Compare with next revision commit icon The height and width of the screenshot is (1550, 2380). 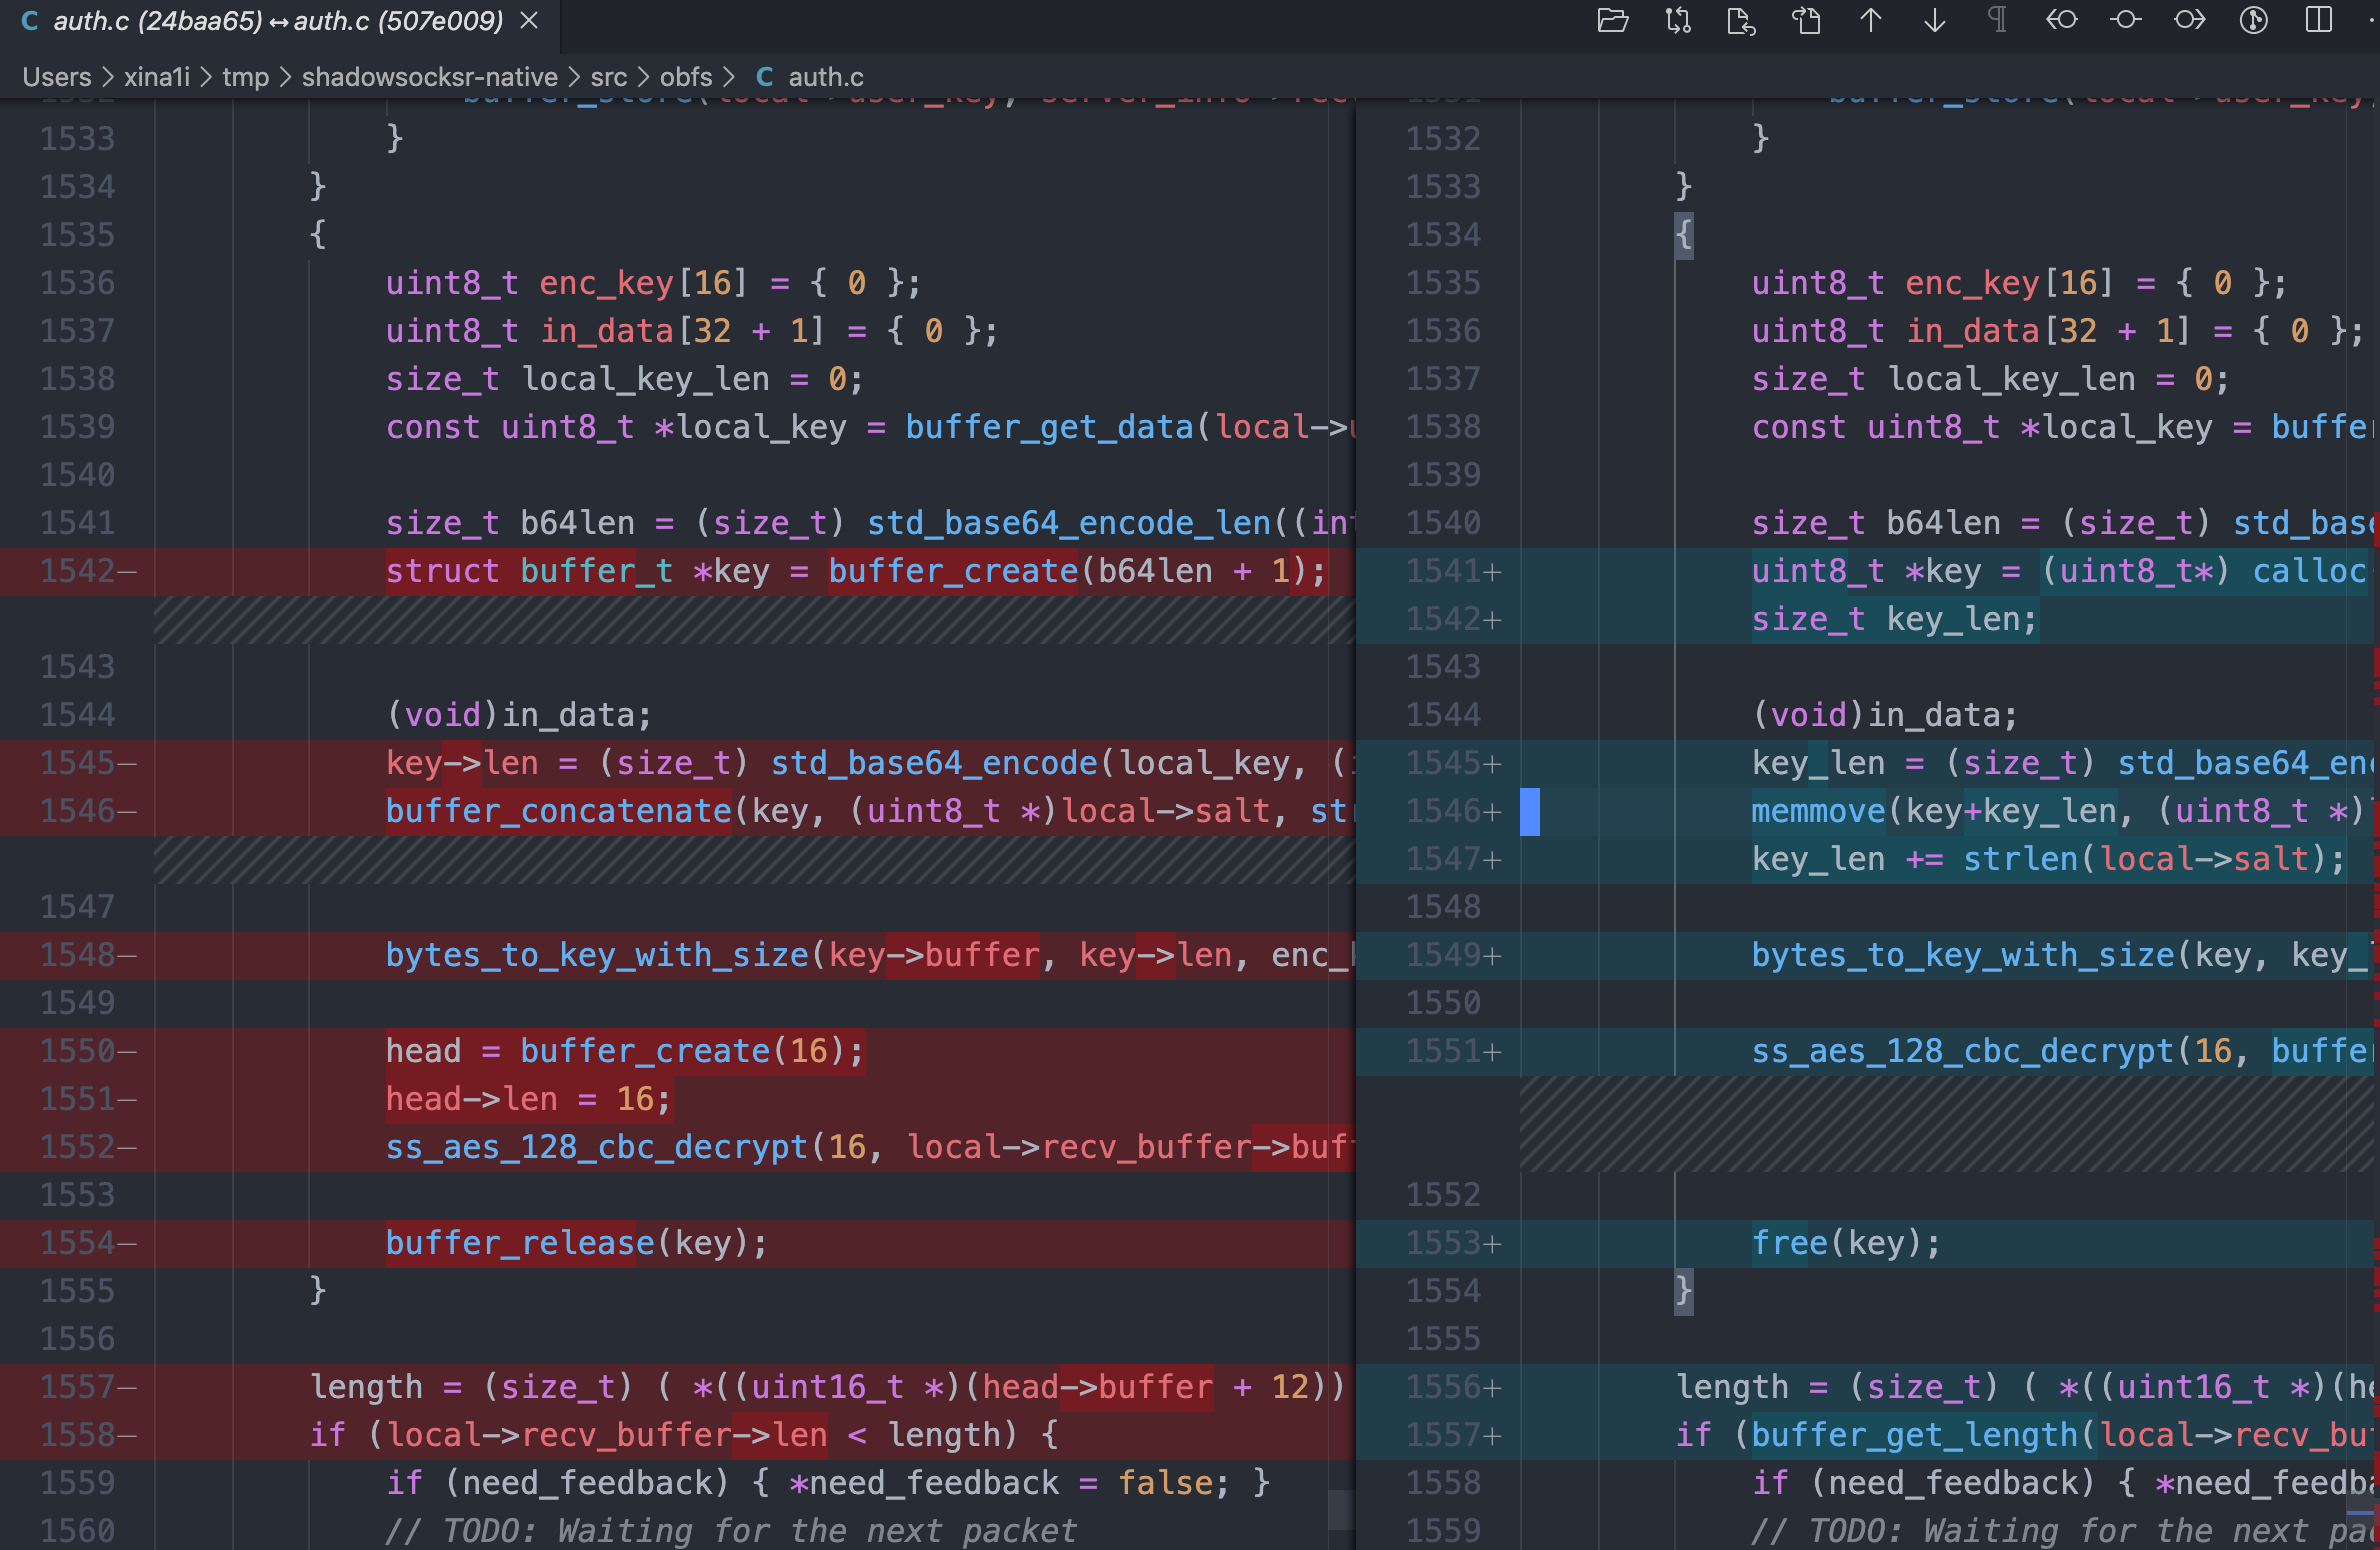(2189, 20)
